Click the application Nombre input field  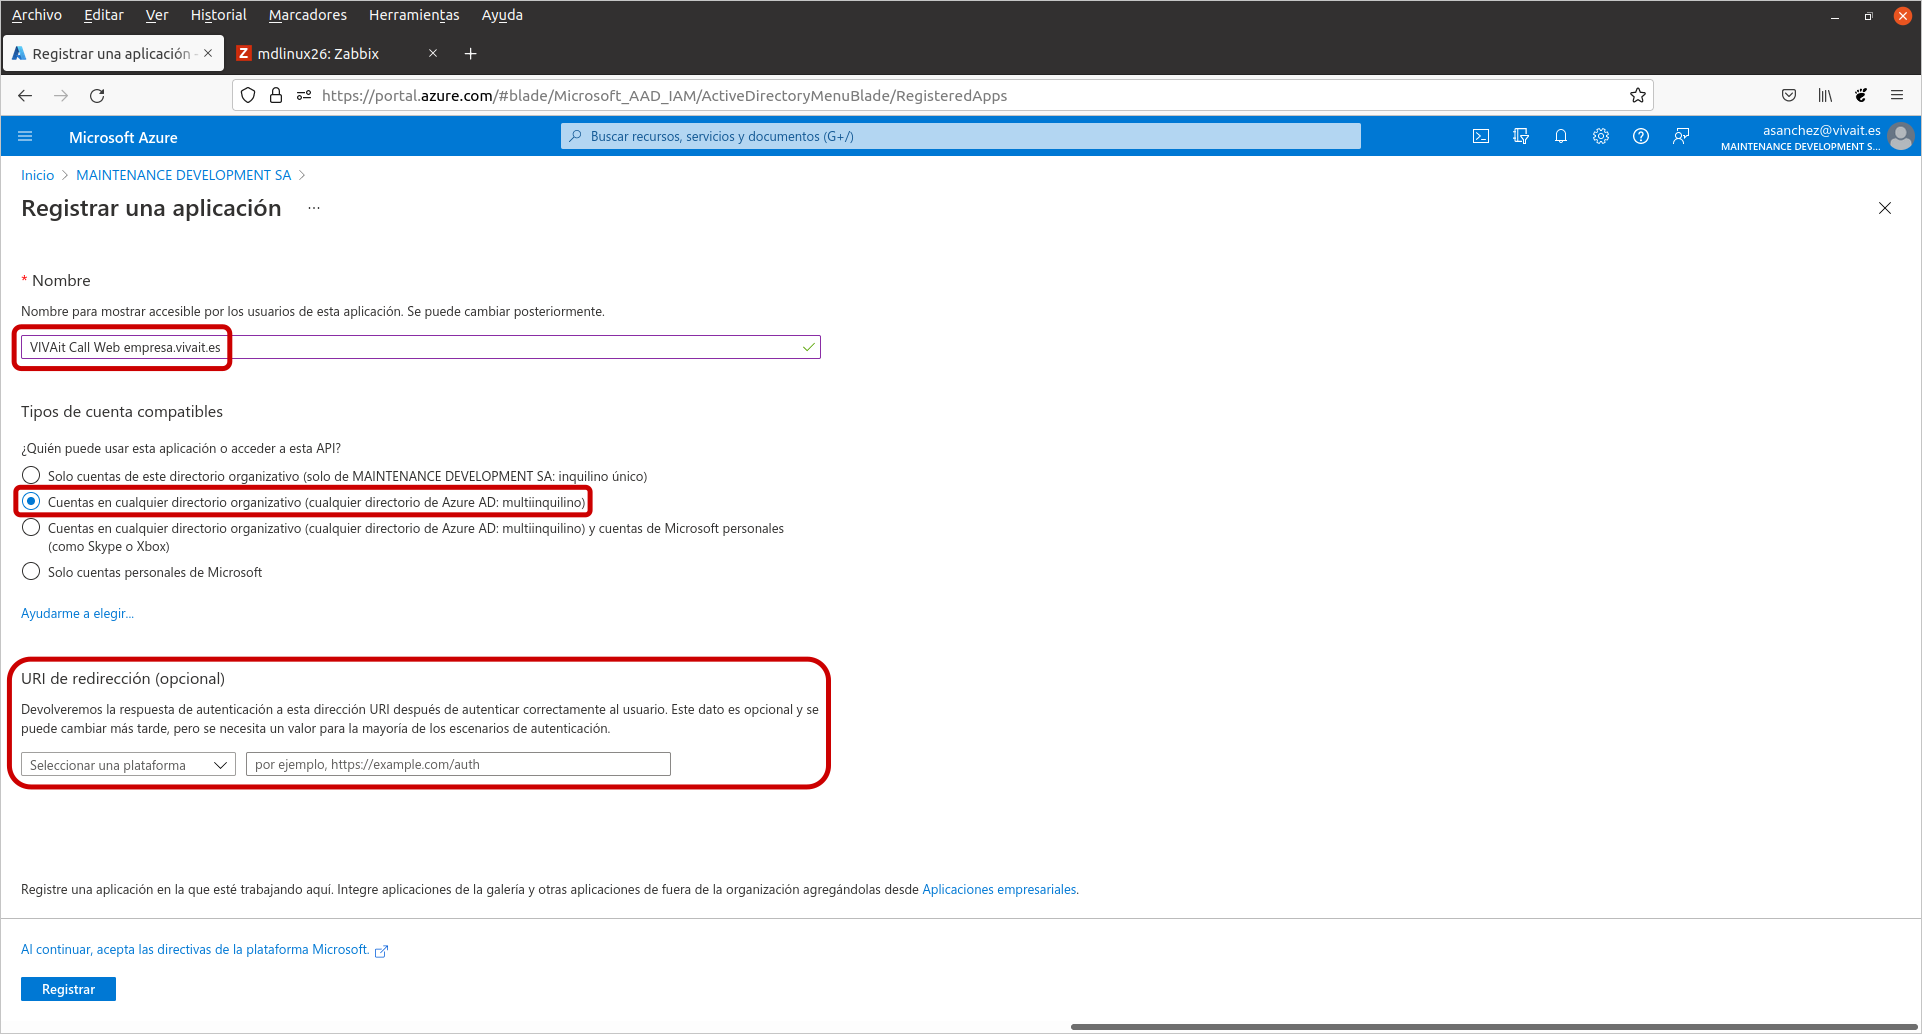[420, 347]
